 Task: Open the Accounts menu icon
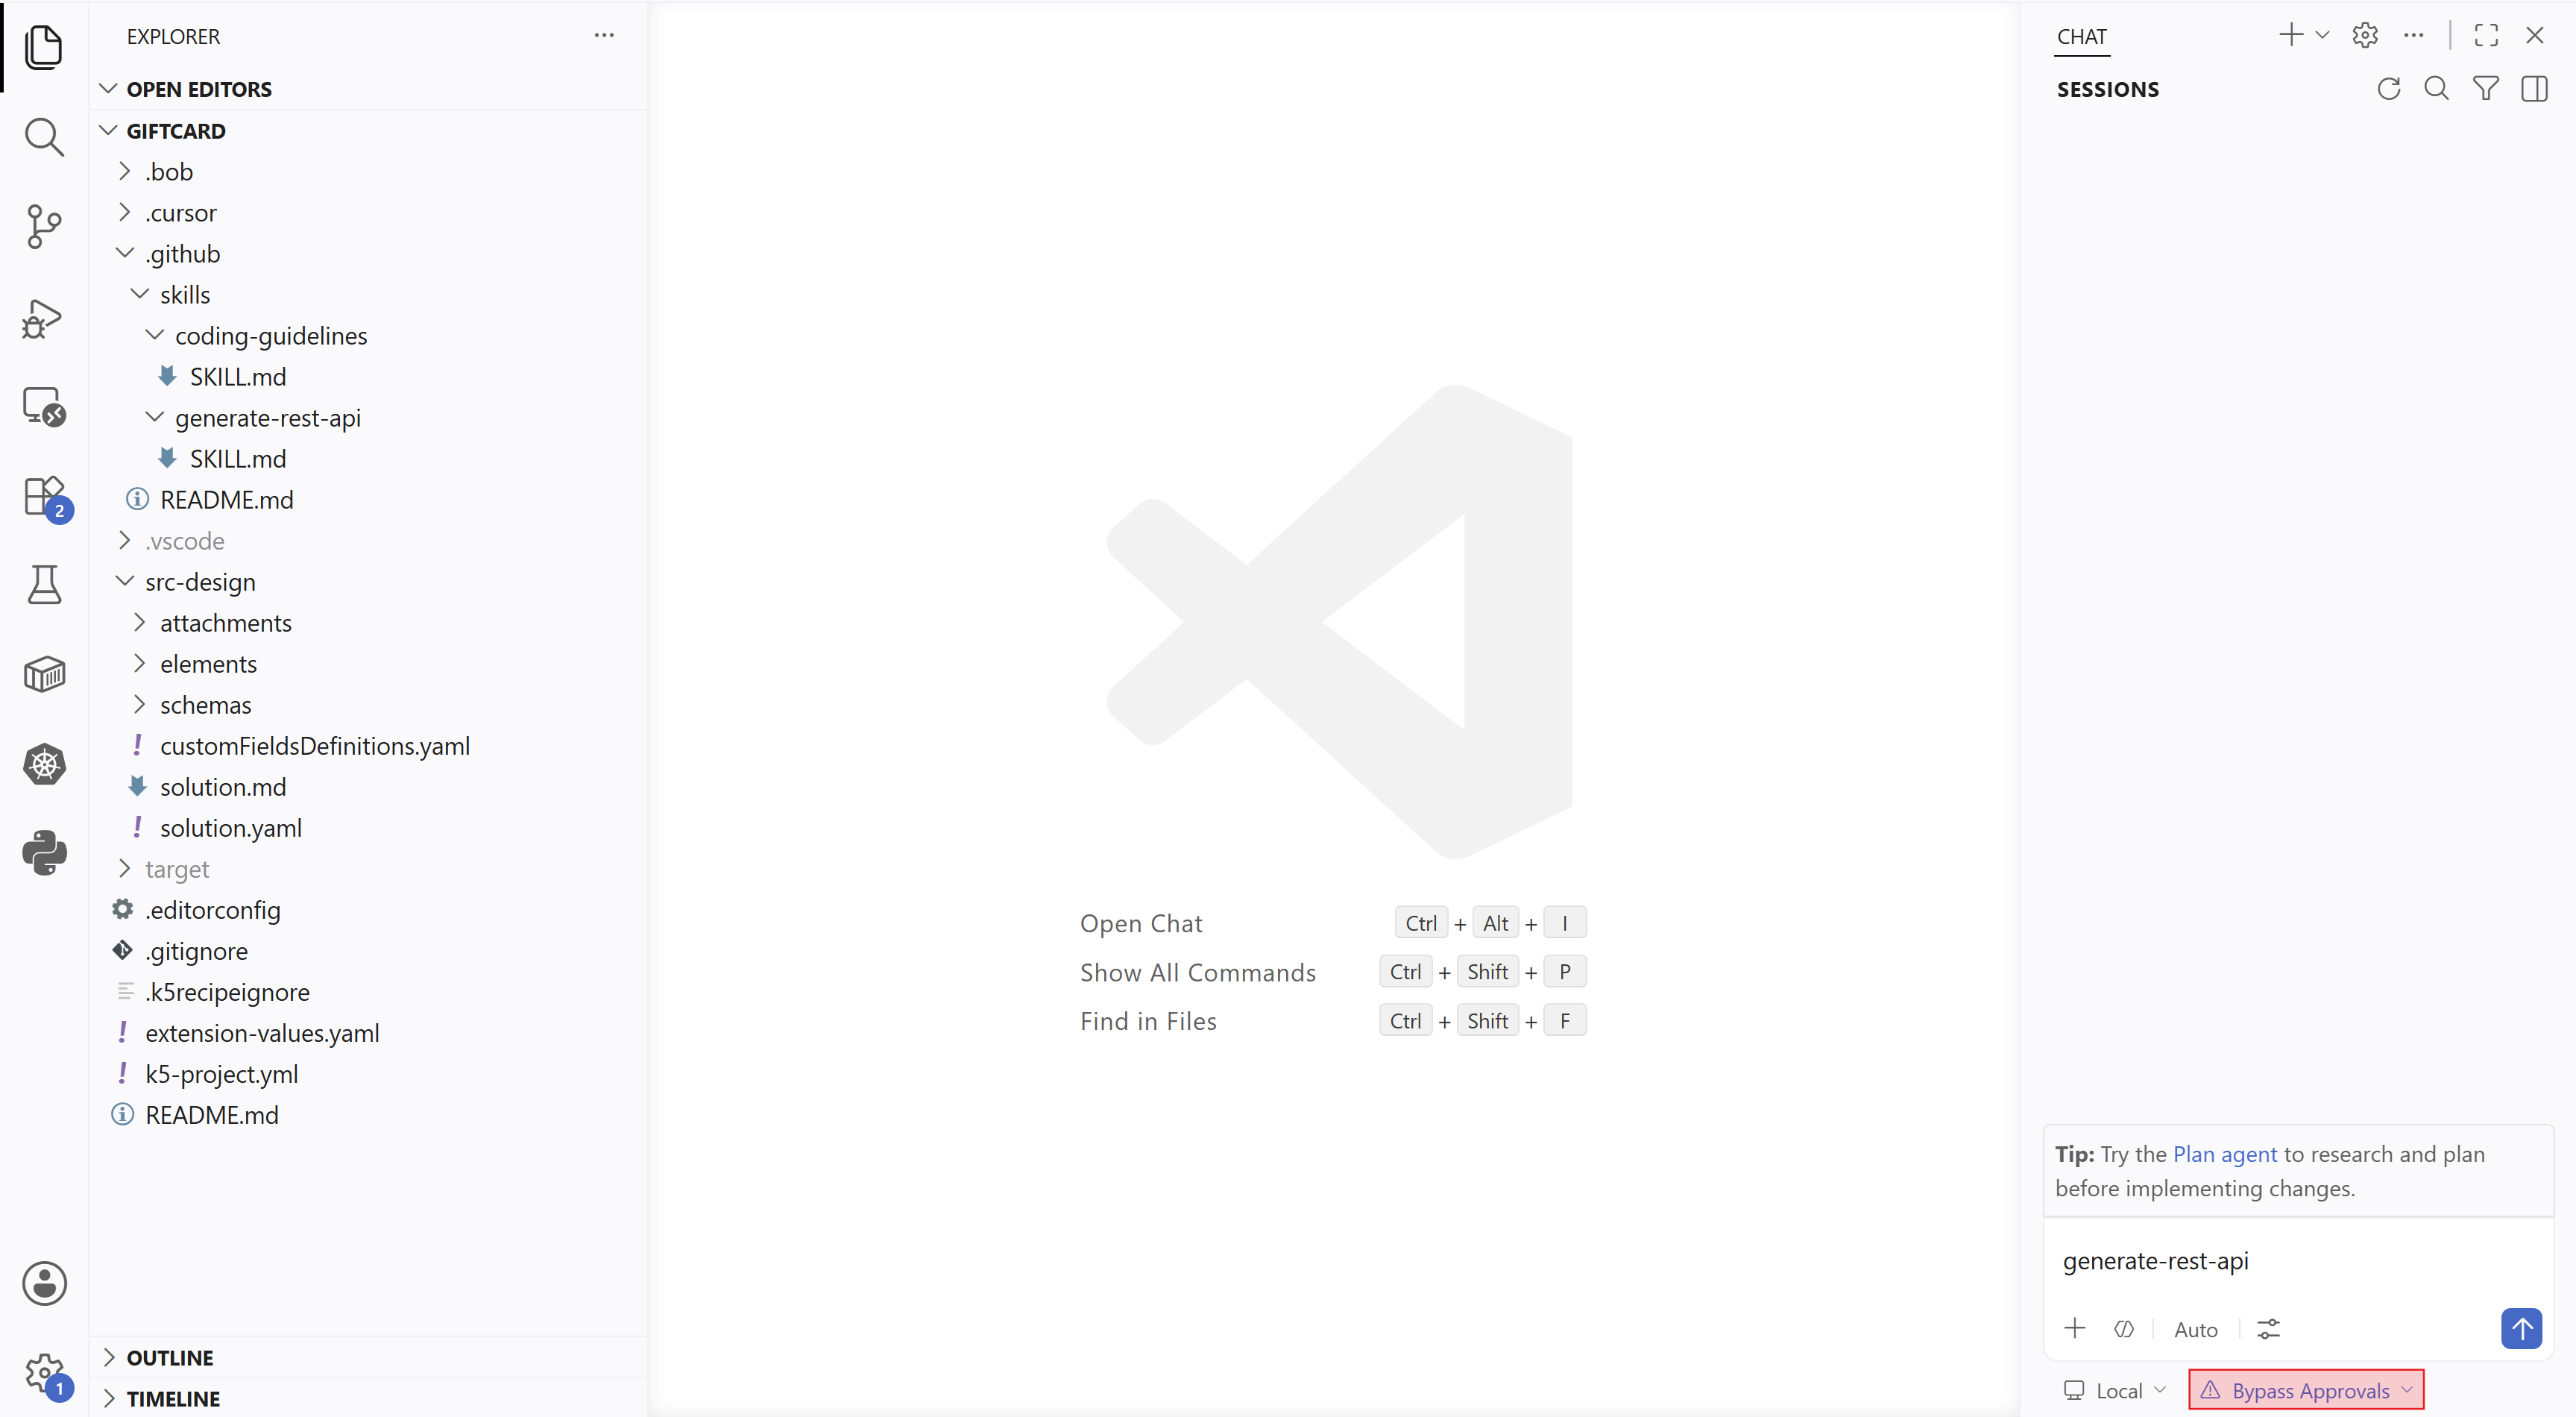pos(44,1283)
